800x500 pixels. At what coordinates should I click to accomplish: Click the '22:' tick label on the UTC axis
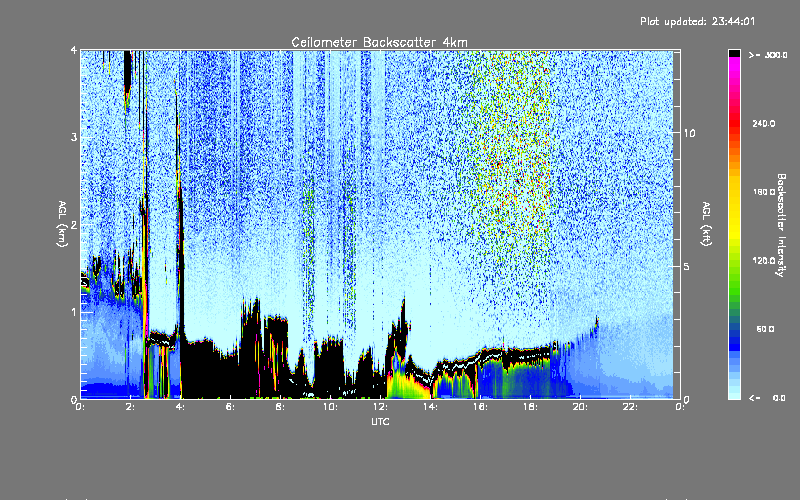click(x=630, y=407)
